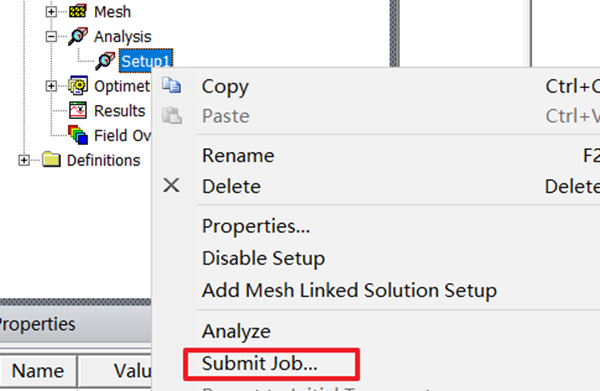Screen dimensions: 600x391
Task: Click the Optimetrics gear icon
Action: [x=78, y=86]
